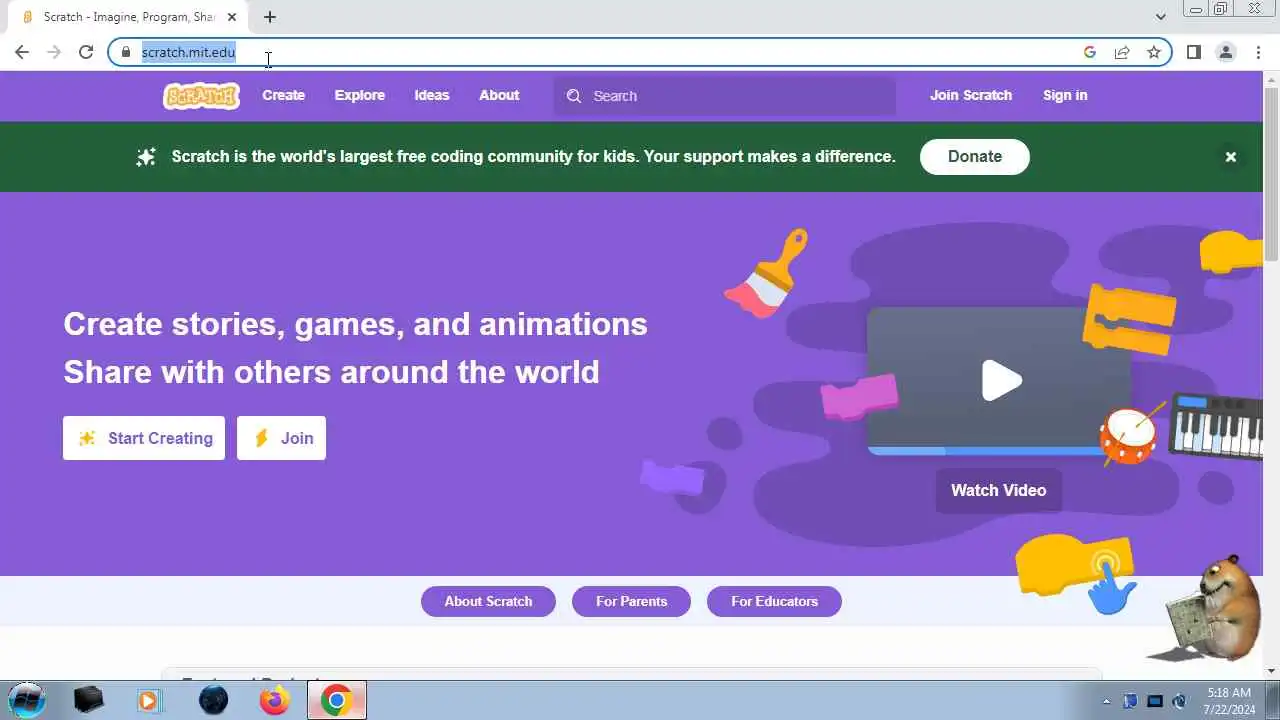The height and width of the screenshot is (720, 1280).
Task: Open the For Educators link
Action: pos(774,601)
